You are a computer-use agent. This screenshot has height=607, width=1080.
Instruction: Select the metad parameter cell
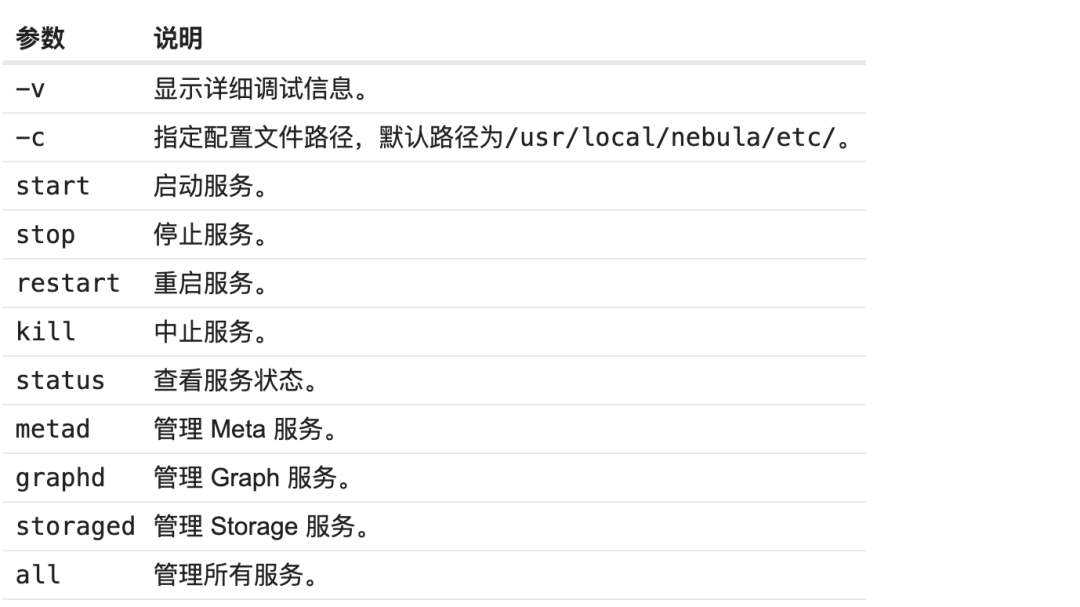tap(53, 429)
